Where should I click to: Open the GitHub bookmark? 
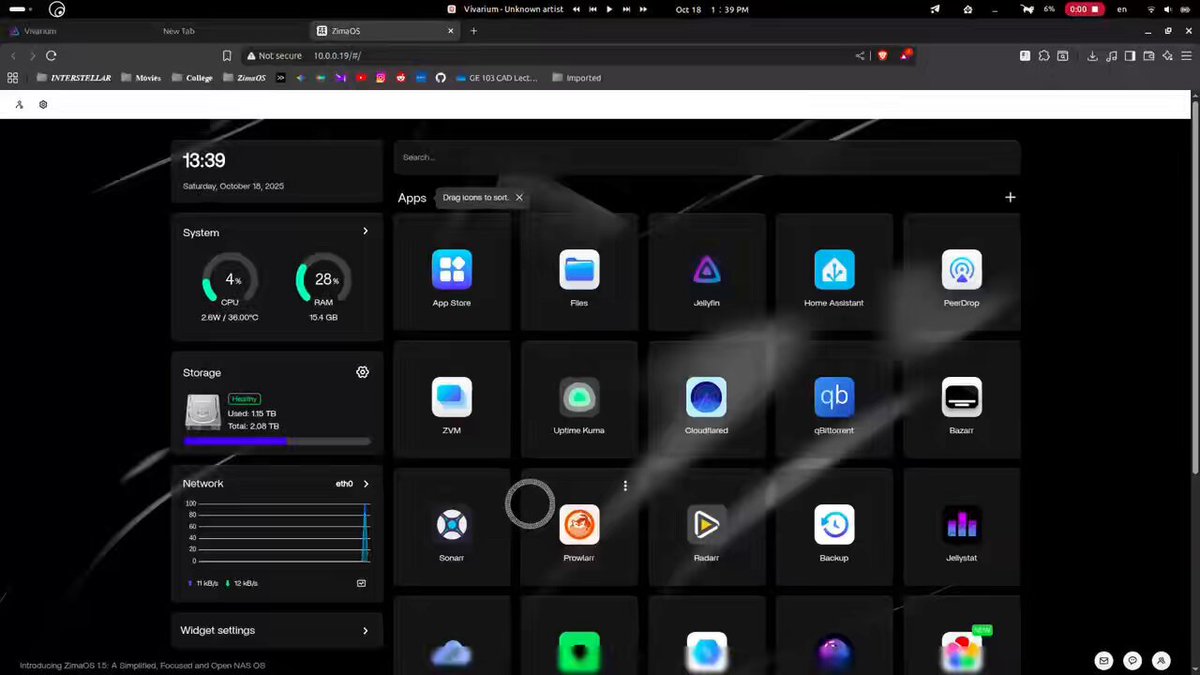click(440, 78)
